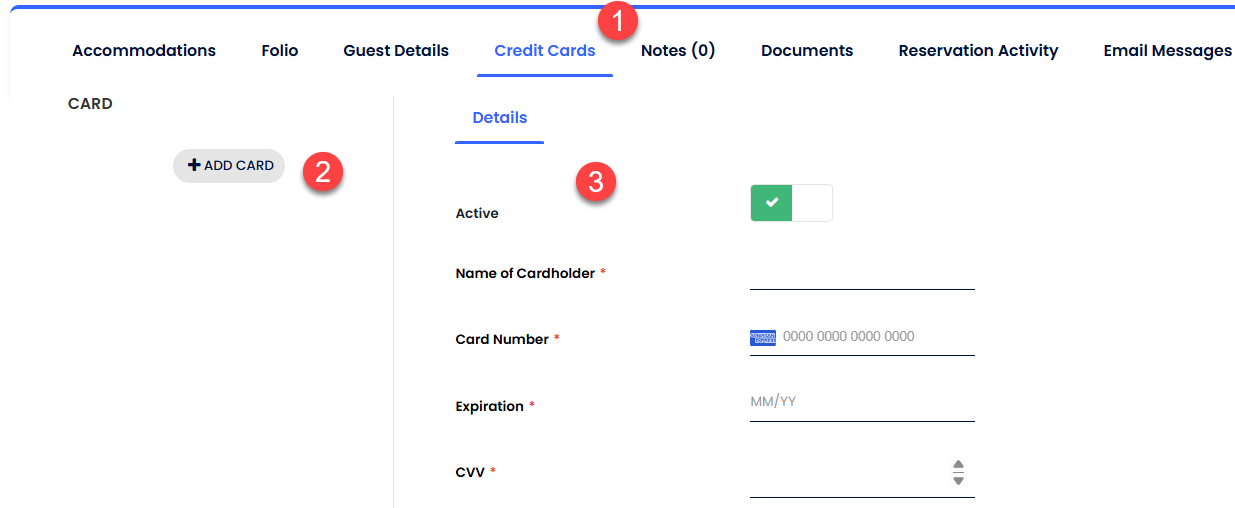Click the ADD CARD button
Image resolution: width=1235 pixels, height=508 pixels.
pos(229,166)
